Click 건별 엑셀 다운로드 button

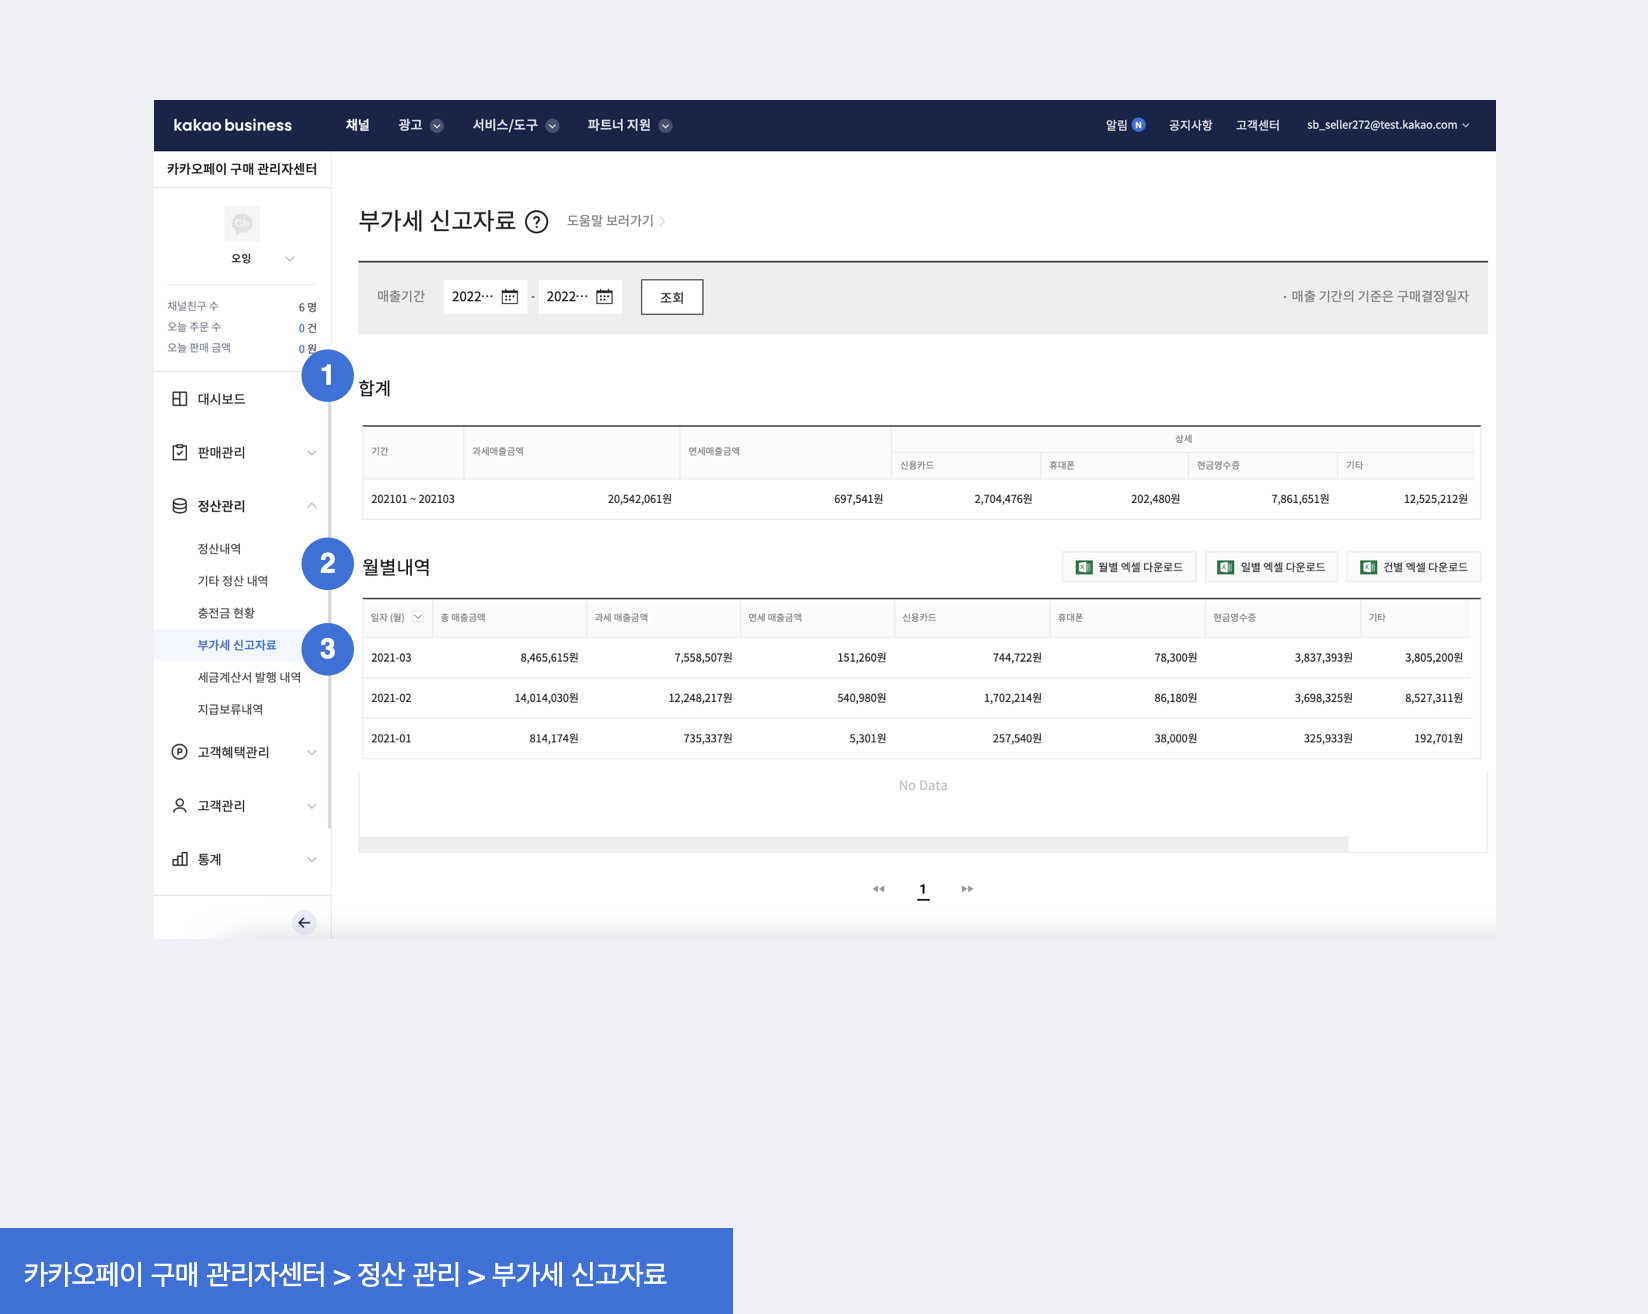pos(1414,567)
